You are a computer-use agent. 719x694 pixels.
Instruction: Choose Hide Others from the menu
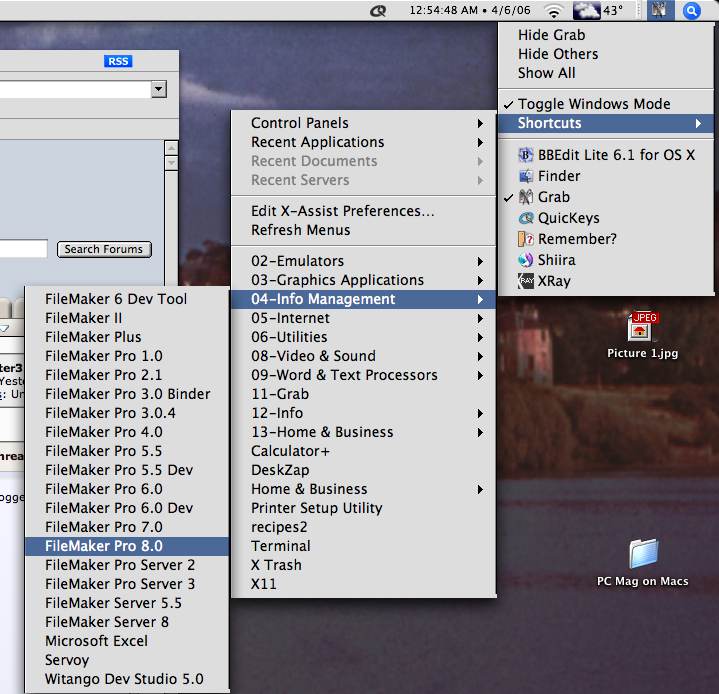tap(606, 54)
